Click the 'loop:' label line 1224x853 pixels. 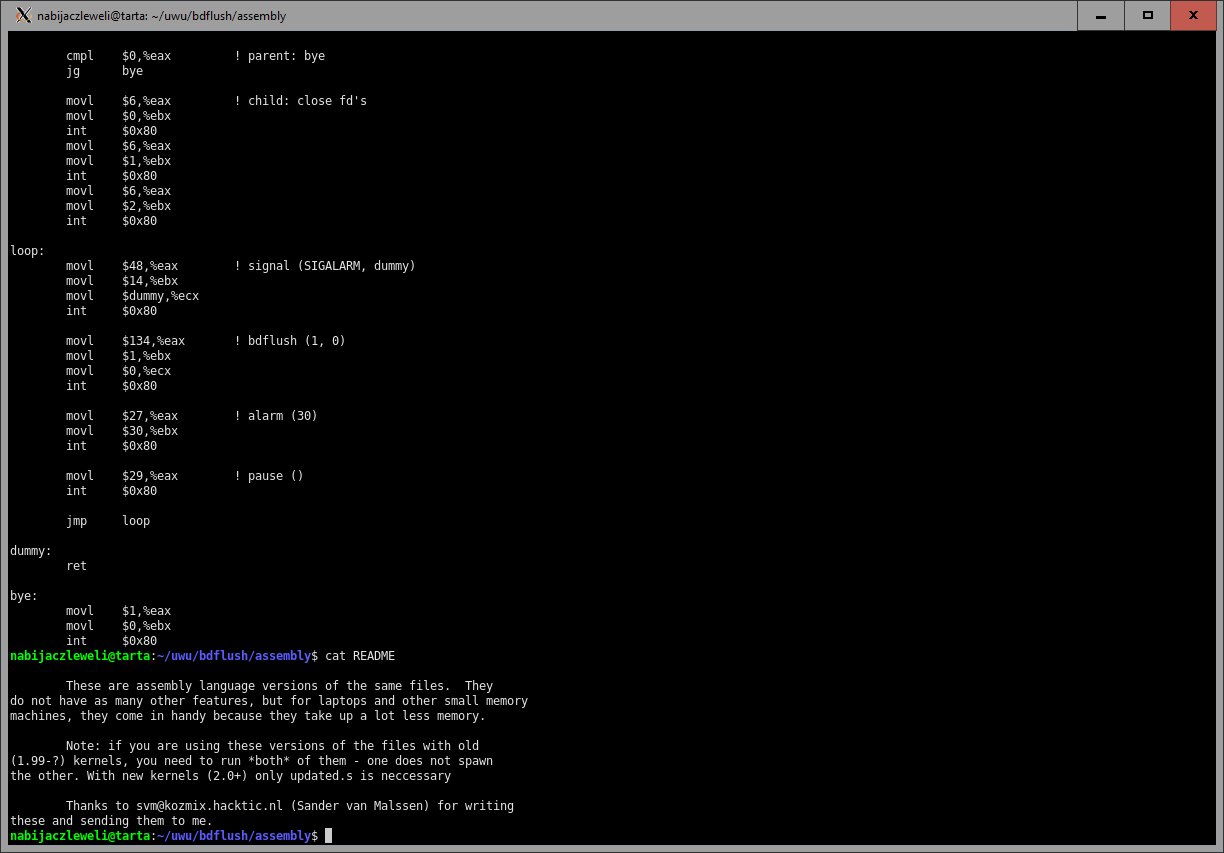27,251
